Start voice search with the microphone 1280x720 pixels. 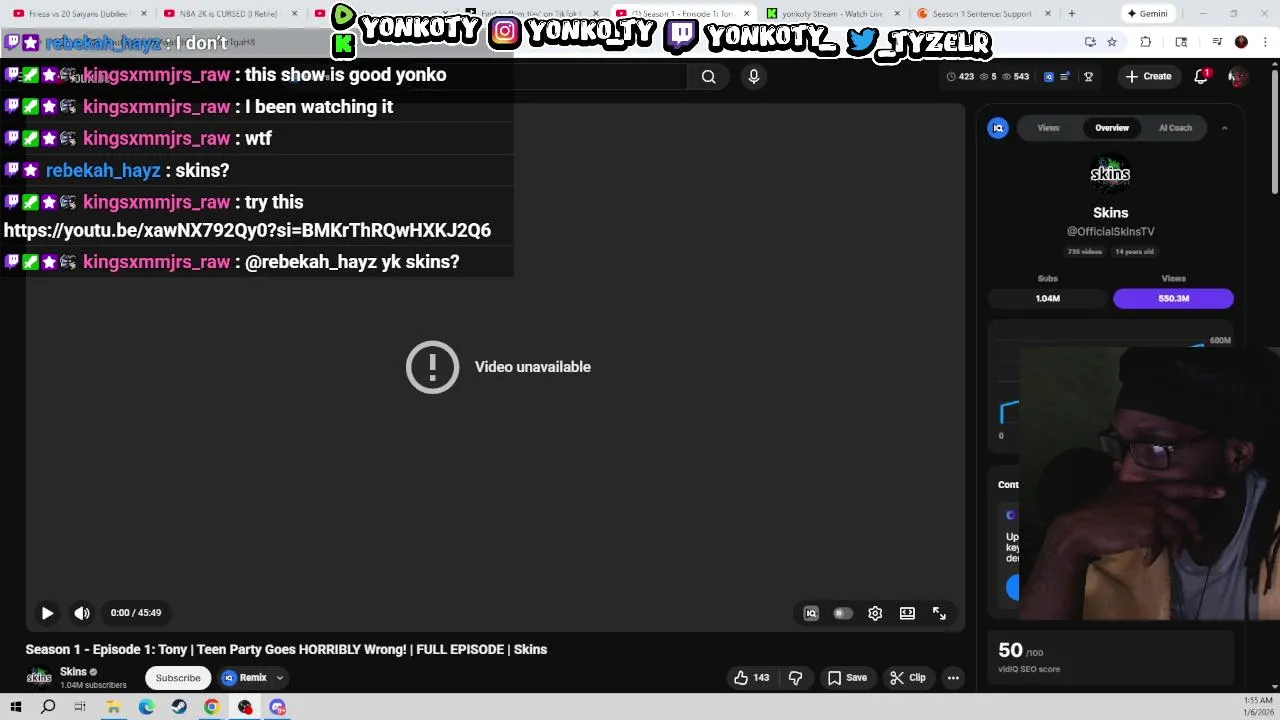754,76
